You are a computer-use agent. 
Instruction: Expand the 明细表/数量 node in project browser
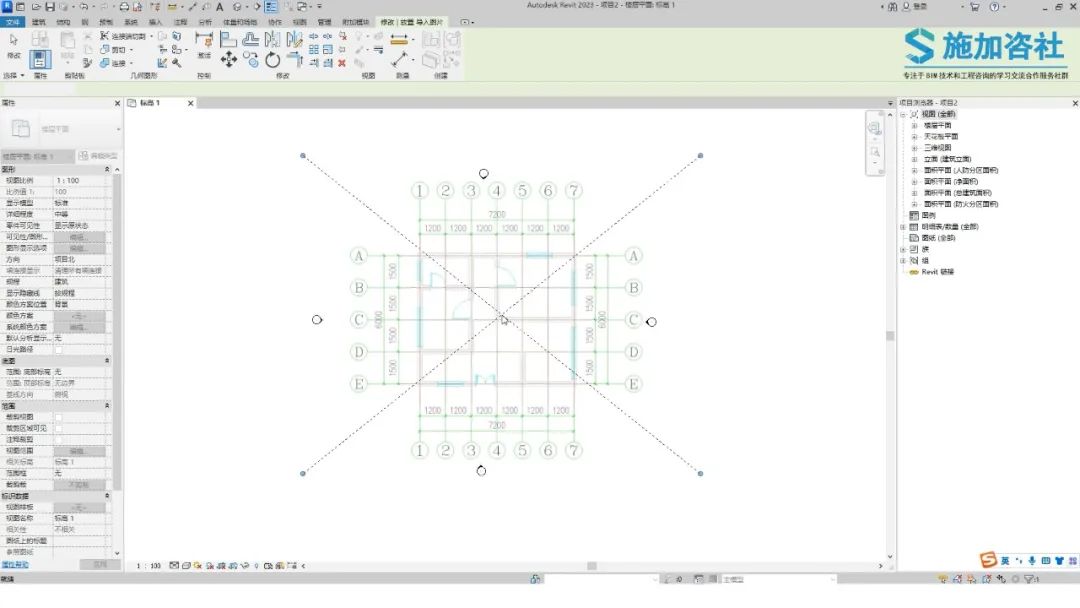[x=903, y=227]
